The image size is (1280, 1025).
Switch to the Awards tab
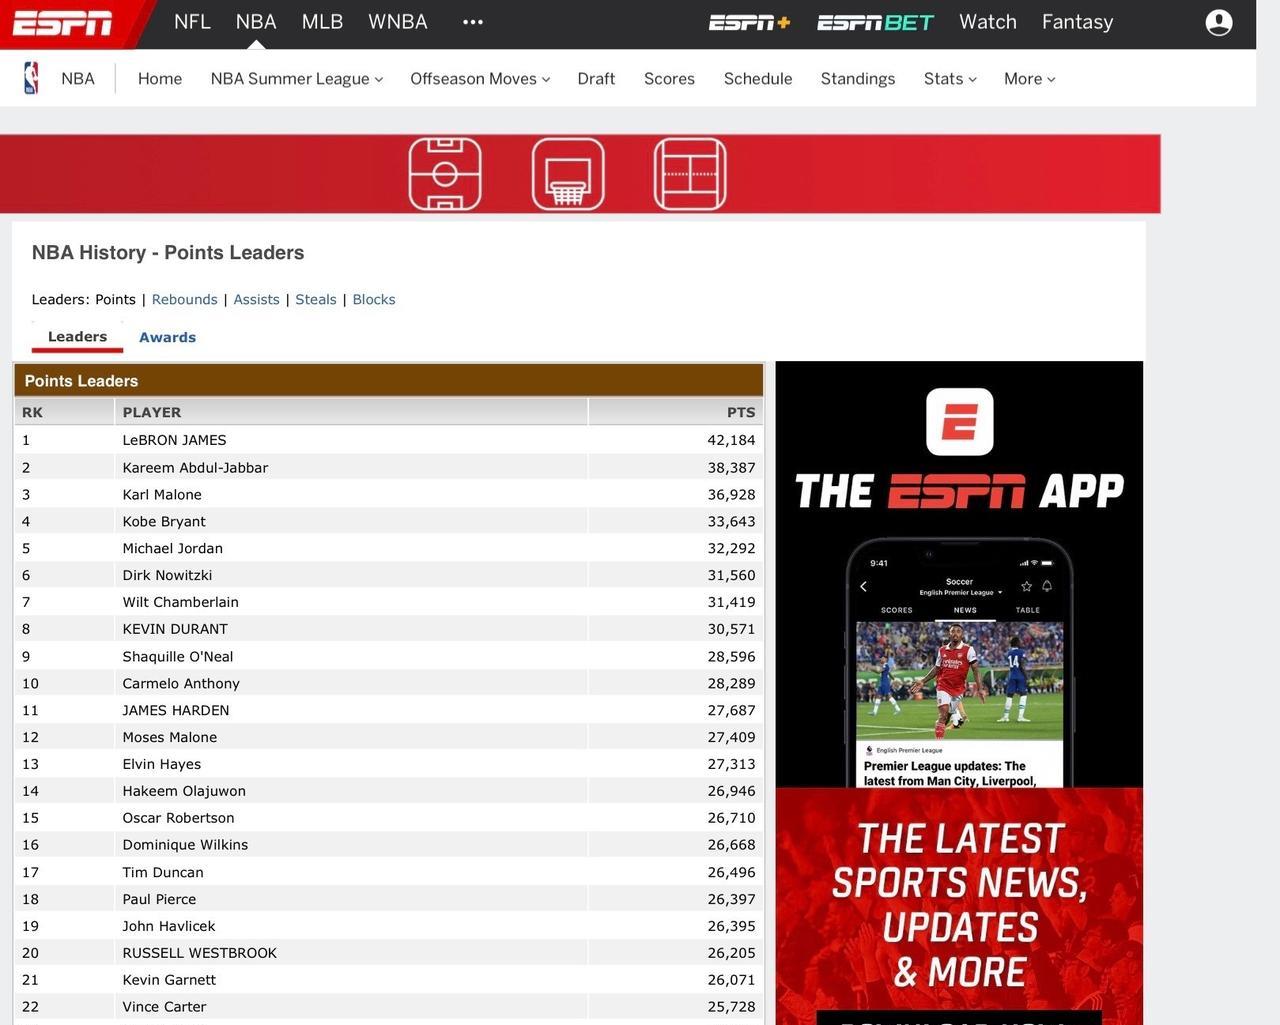[x=167, y=338]
